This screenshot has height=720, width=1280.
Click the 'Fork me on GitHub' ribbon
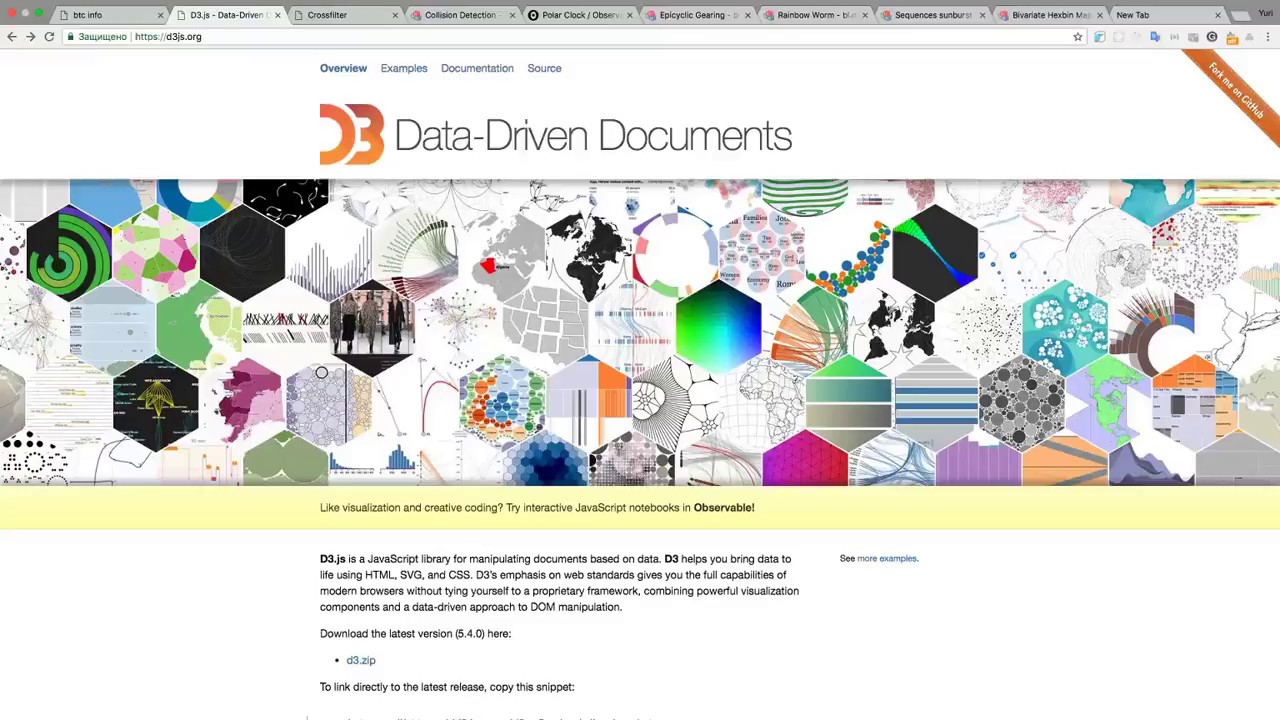click(1235, 90)
